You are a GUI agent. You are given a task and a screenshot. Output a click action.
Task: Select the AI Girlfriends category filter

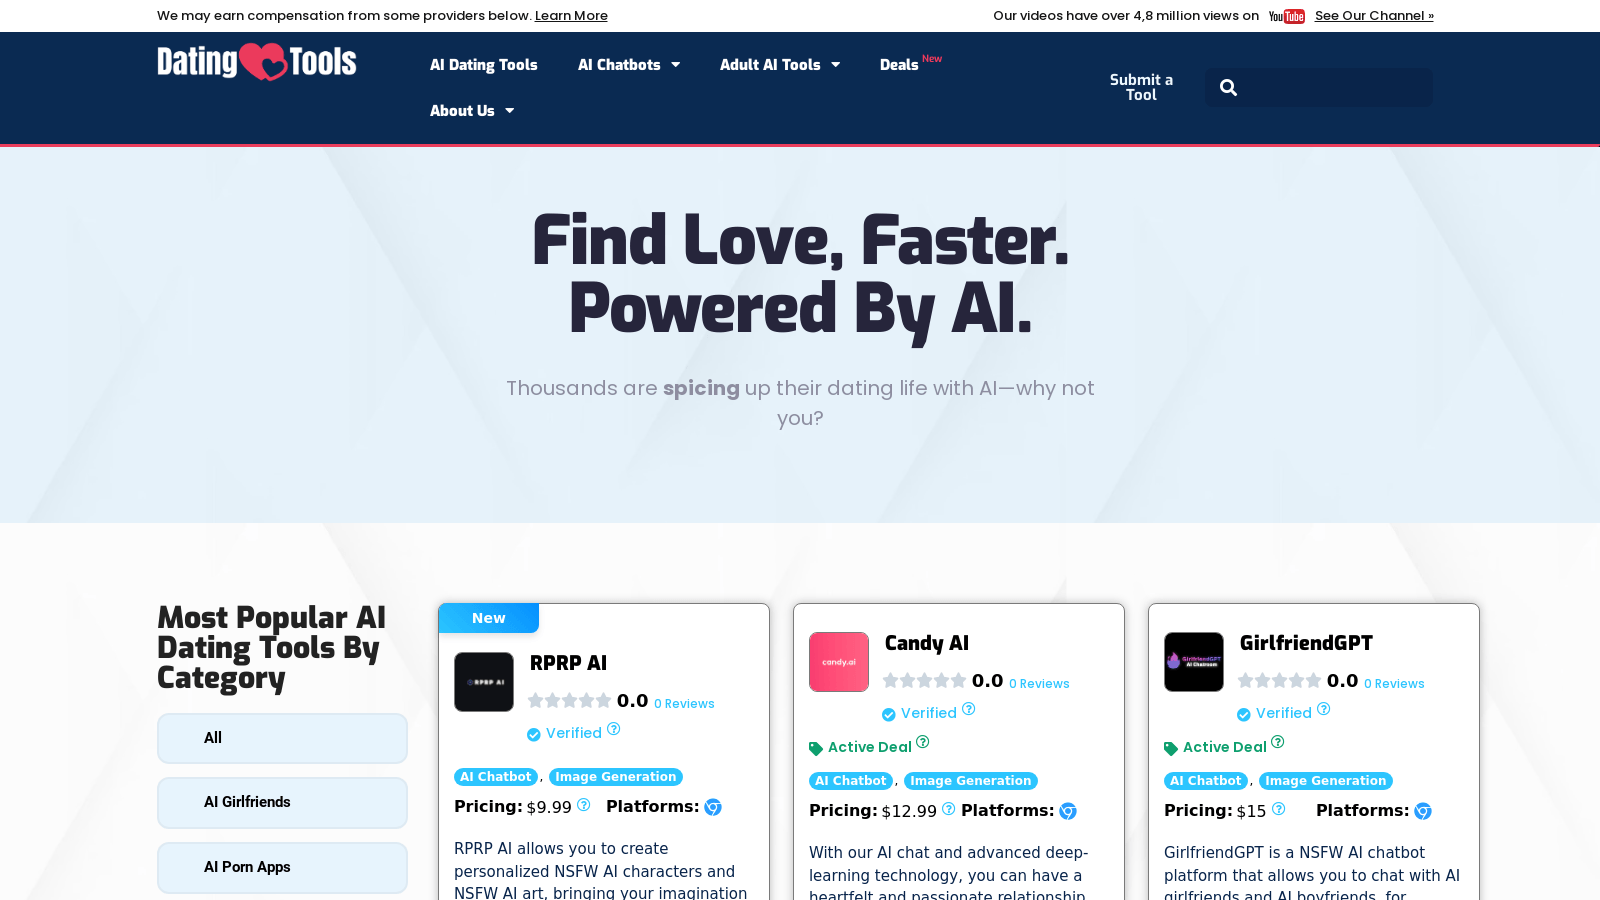click(282, 803)
